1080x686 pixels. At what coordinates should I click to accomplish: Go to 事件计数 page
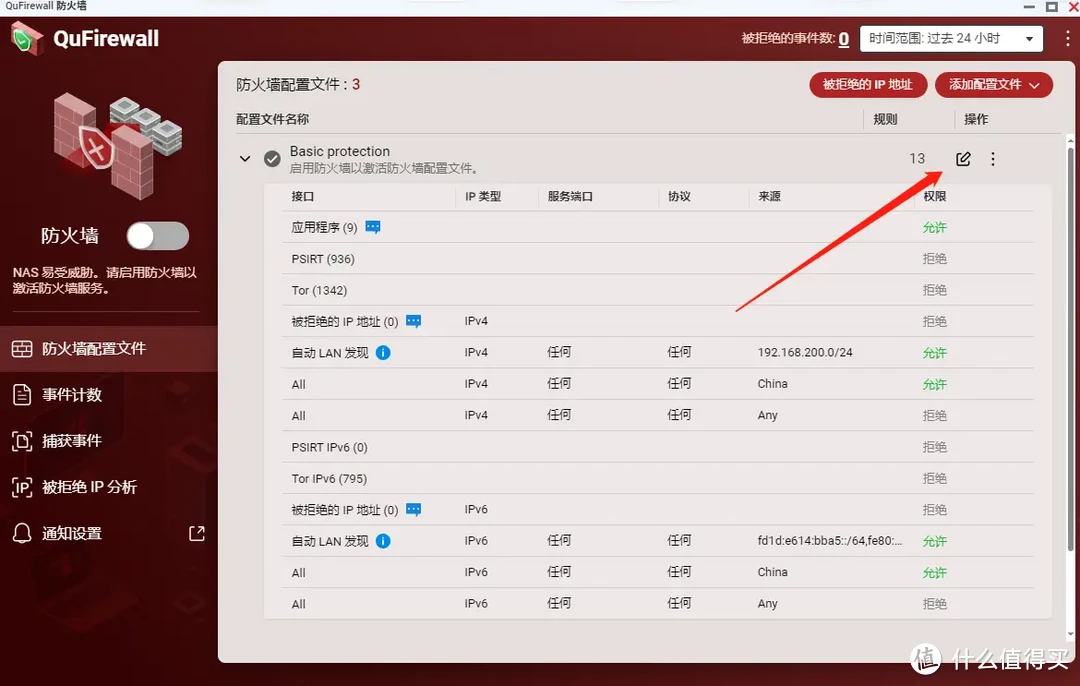pyautogui.click(x=109, y=395)
